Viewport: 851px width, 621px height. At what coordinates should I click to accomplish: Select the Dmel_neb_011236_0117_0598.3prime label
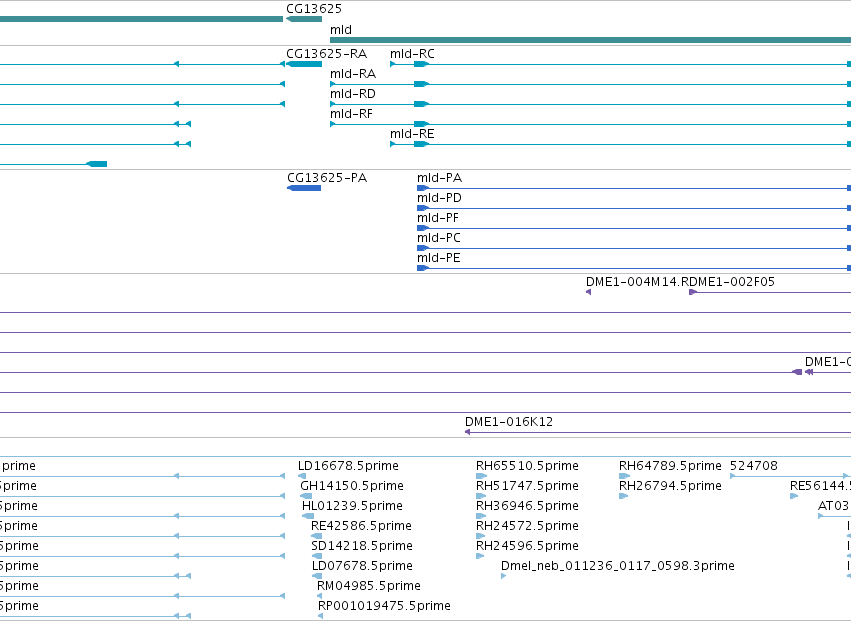618,566
